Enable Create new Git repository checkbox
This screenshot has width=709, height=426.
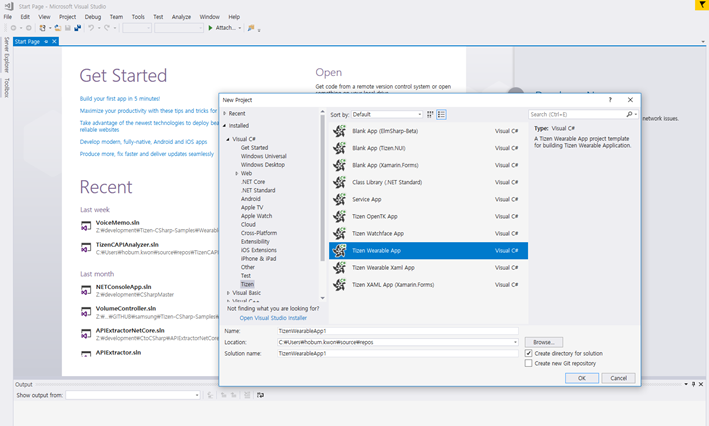click(528, 363)
